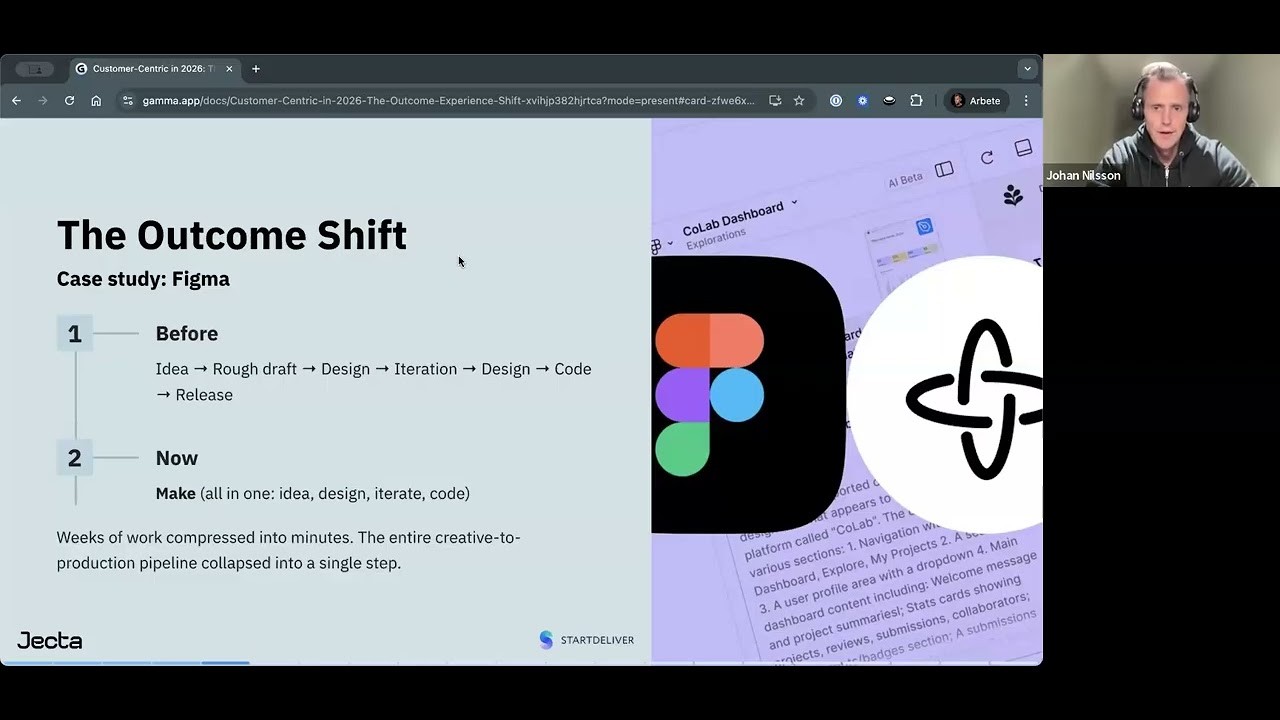Click the step number 2 marker
The image size is (1280, 720).
75,458
